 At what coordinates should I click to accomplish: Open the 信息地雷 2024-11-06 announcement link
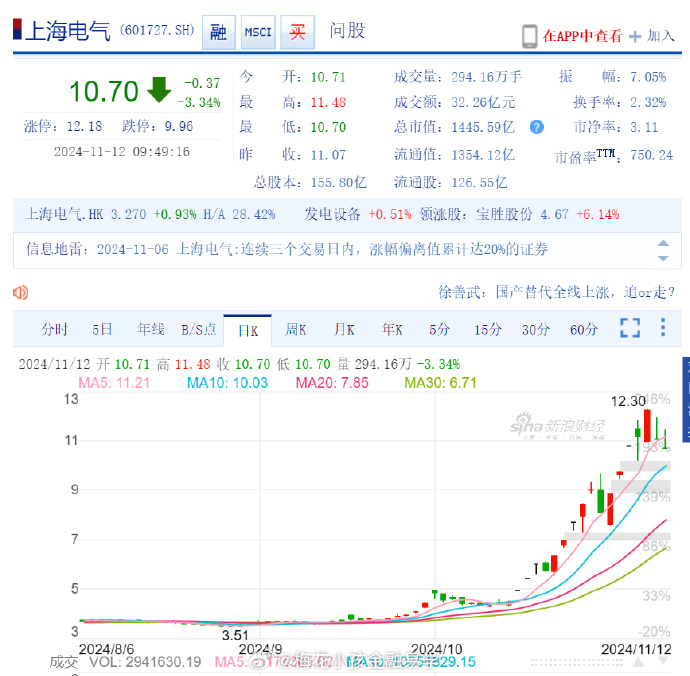323,249
